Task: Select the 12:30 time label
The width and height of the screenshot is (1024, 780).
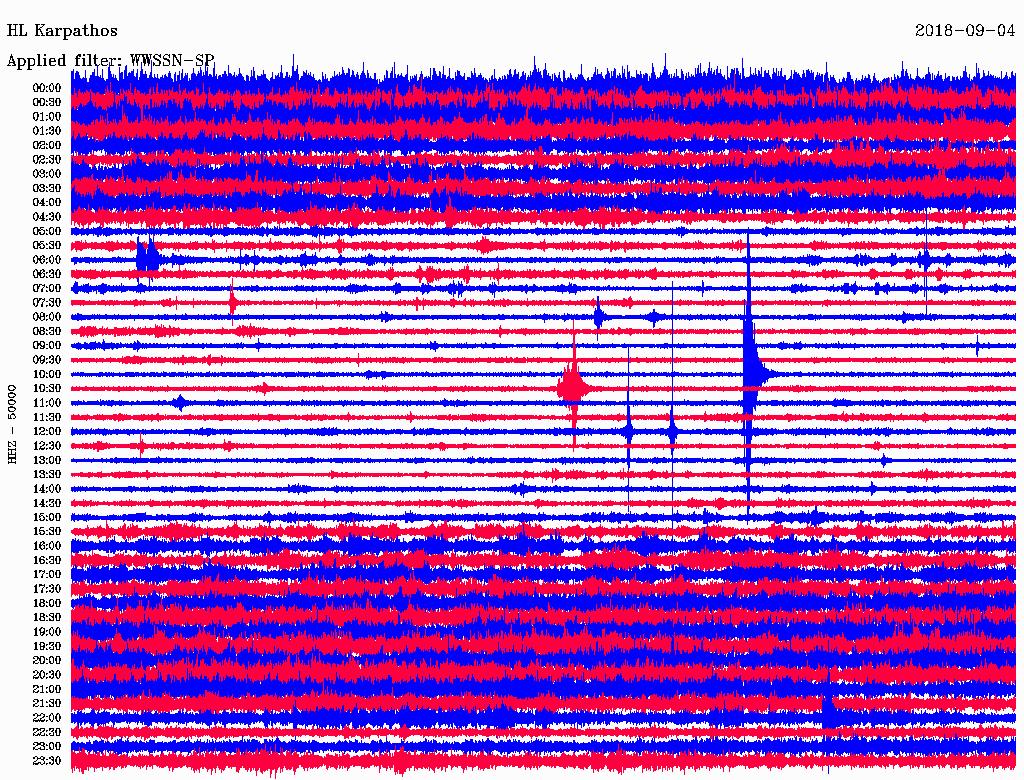Action: pyautogui.click(x=47, y=446)
